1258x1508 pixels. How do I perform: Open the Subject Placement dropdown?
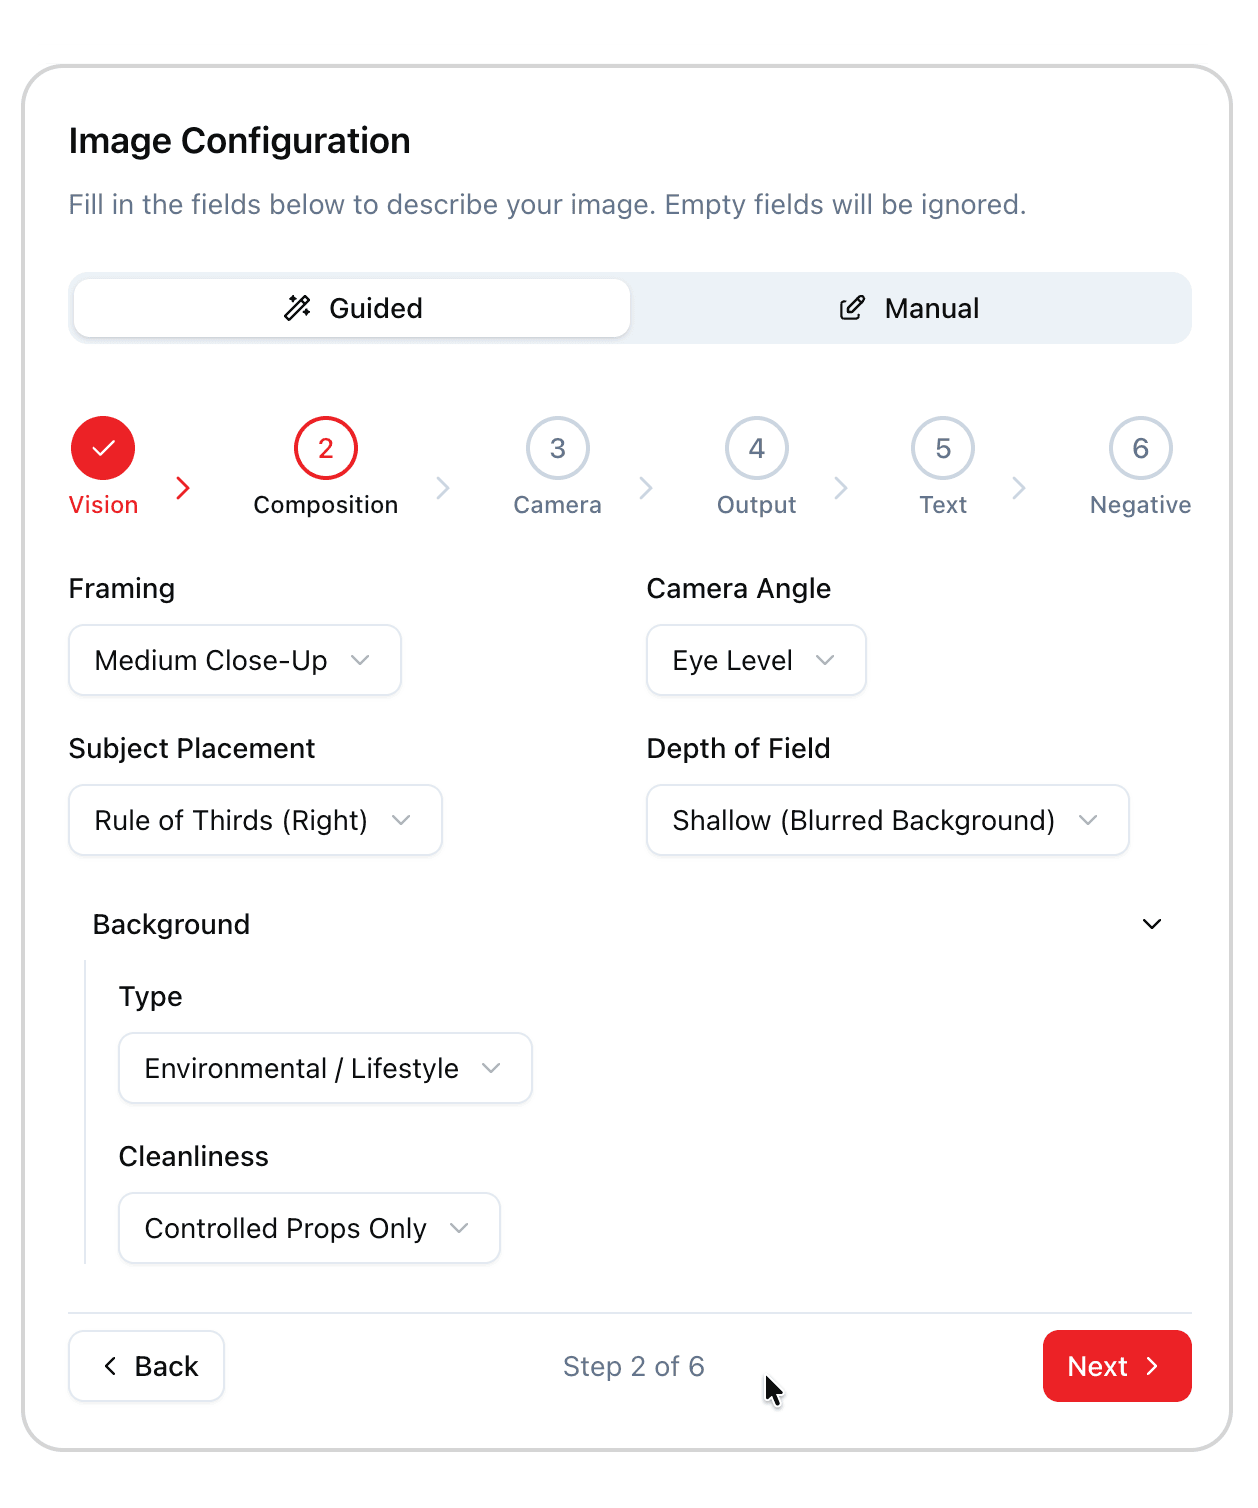coord(255,820)
